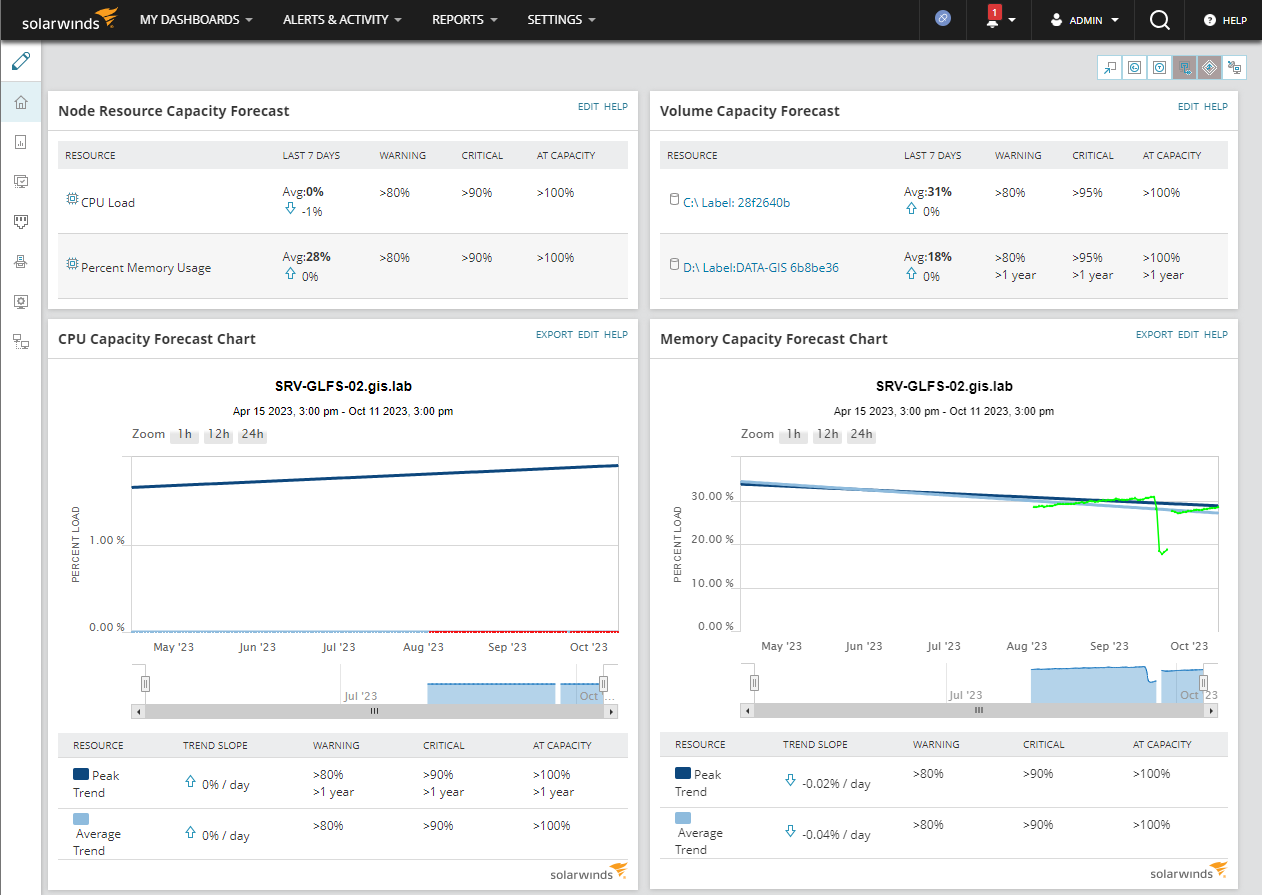Click HELP on CPU Capacity Forecast Chart
The image size is (1262, 895).
616,335
